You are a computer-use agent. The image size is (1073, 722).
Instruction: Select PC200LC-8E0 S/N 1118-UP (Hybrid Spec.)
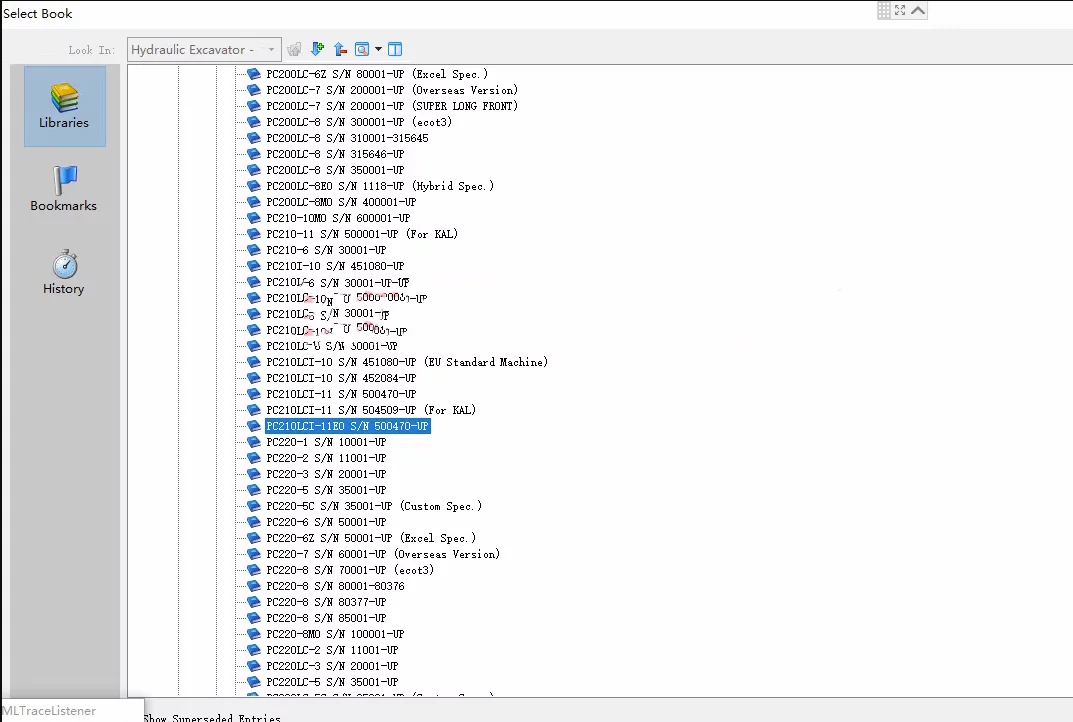(380, 186)
